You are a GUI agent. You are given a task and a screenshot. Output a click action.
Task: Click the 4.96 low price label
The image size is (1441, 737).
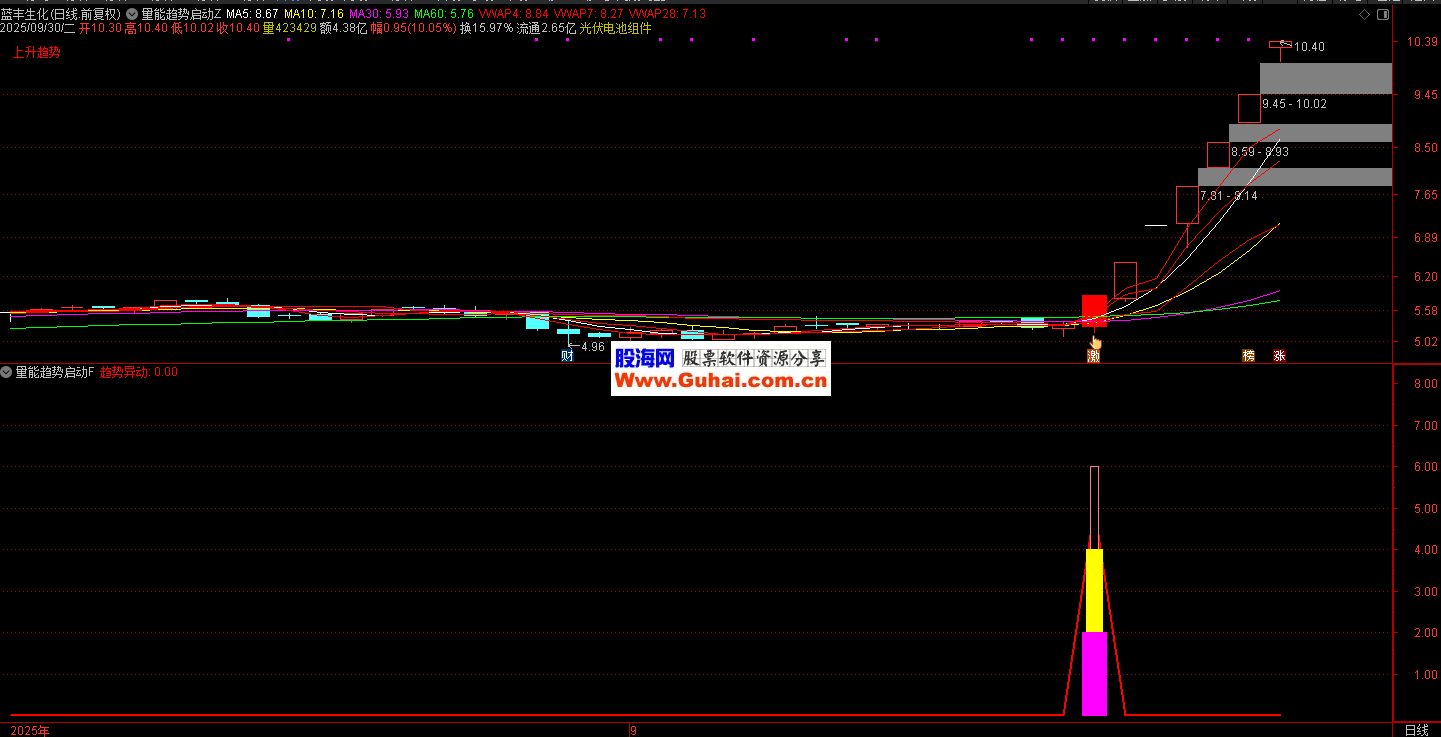pyautogui.click(x=592, y=347)
